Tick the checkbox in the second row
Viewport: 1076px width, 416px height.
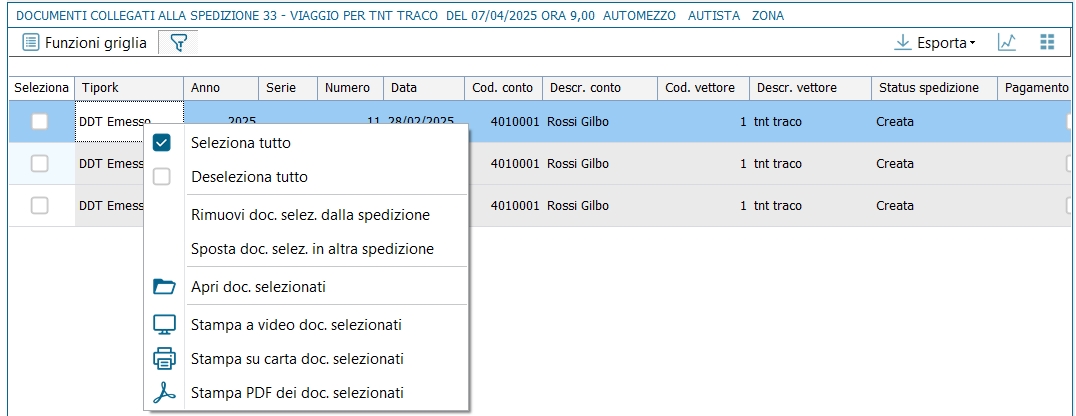(x=39, y=164)
